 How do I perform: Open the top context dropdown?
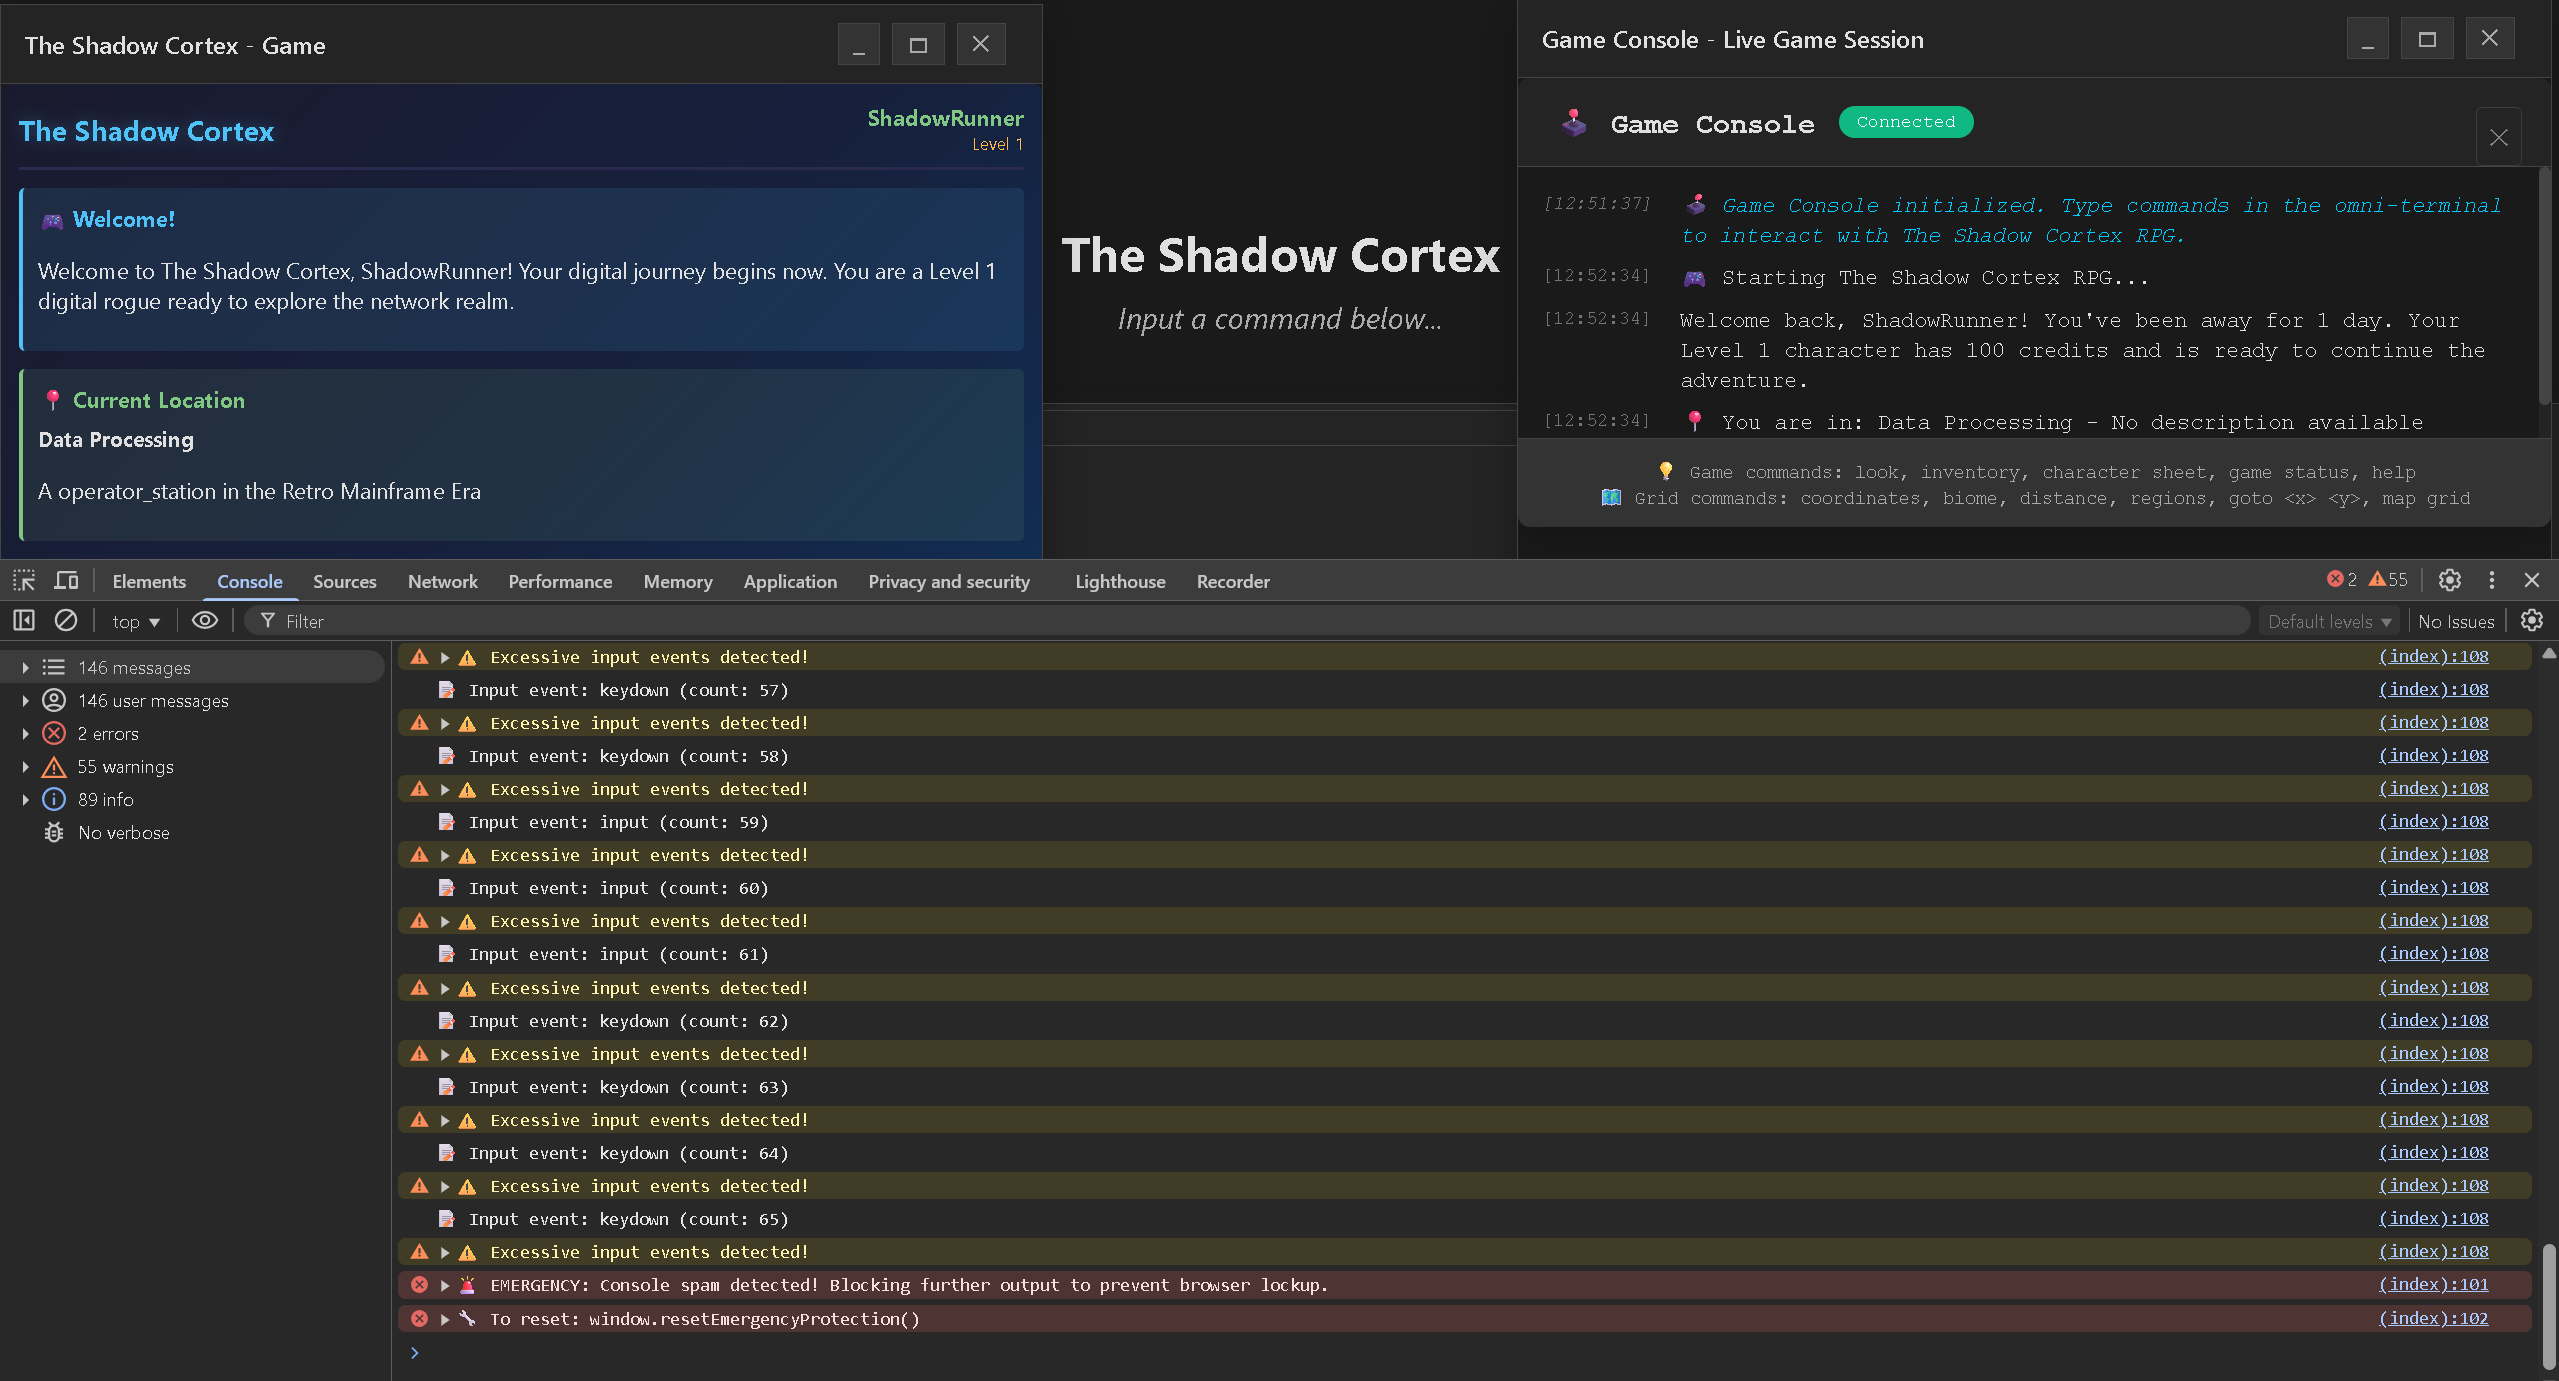135,622
